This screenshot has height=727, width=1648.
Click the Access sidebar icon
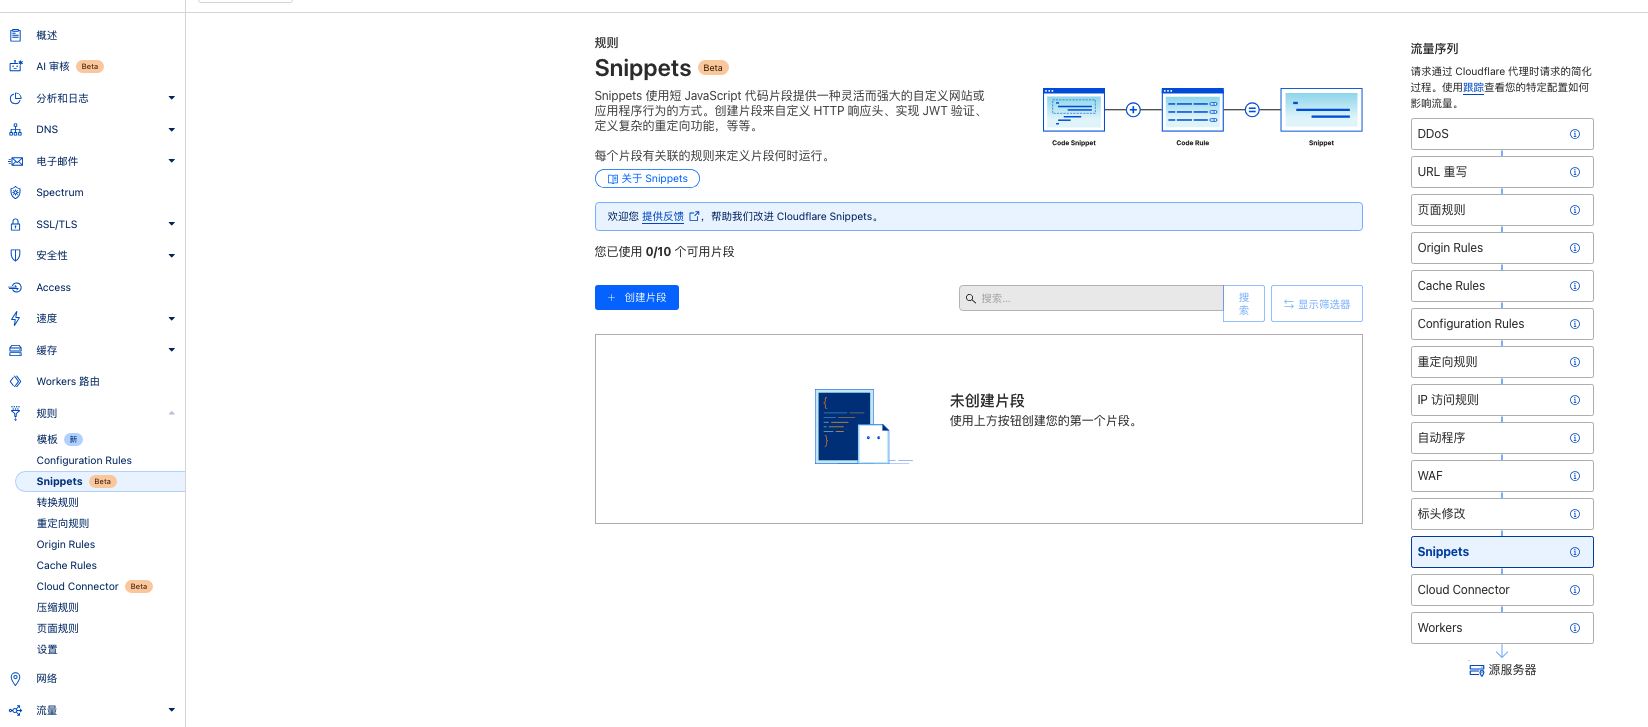(15, 288)
